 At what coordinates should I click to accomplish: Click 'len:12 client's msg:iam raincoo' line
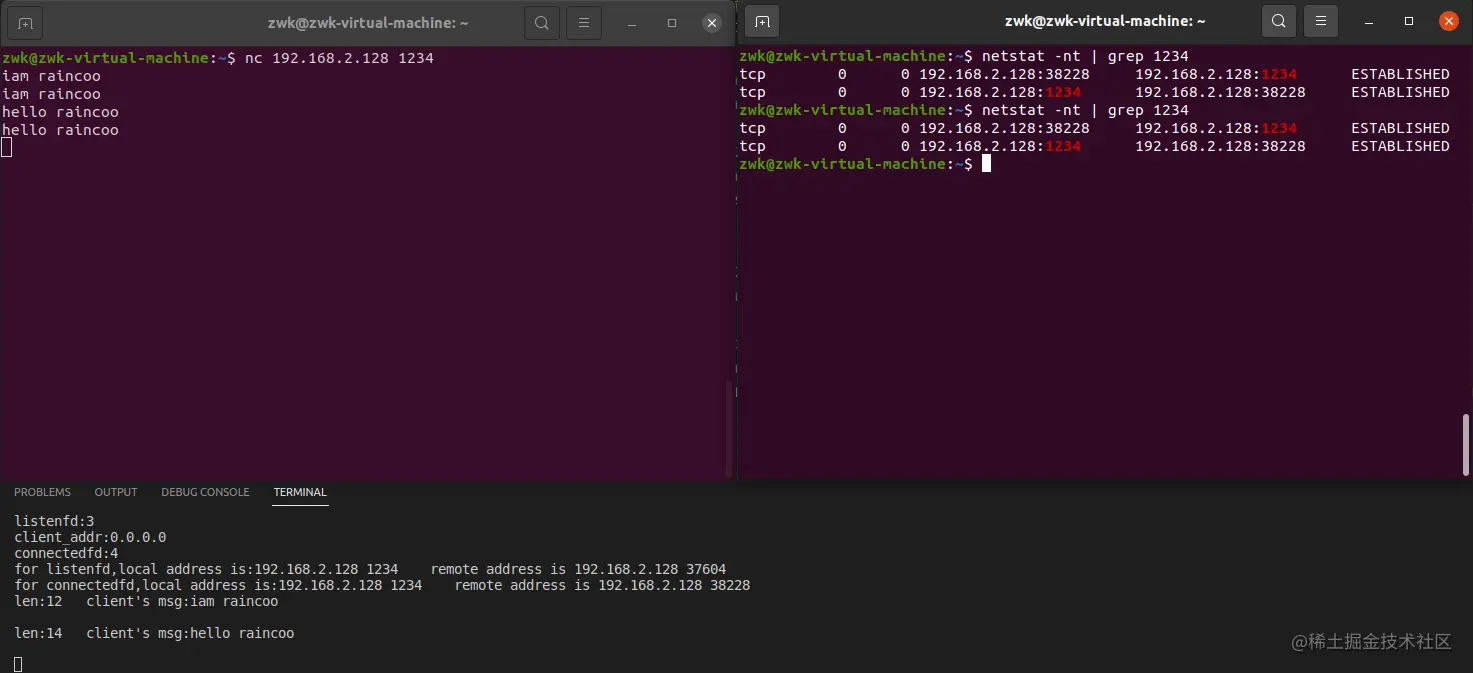click(146, 602)
